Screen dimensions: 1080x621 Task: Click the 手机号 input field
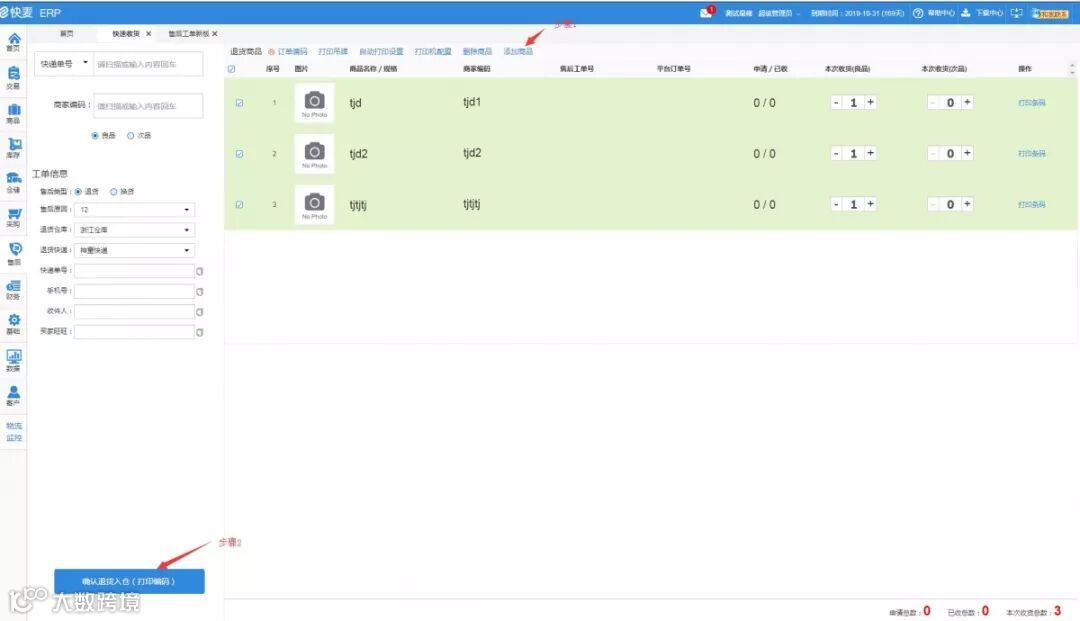click(x=134, y=291)
